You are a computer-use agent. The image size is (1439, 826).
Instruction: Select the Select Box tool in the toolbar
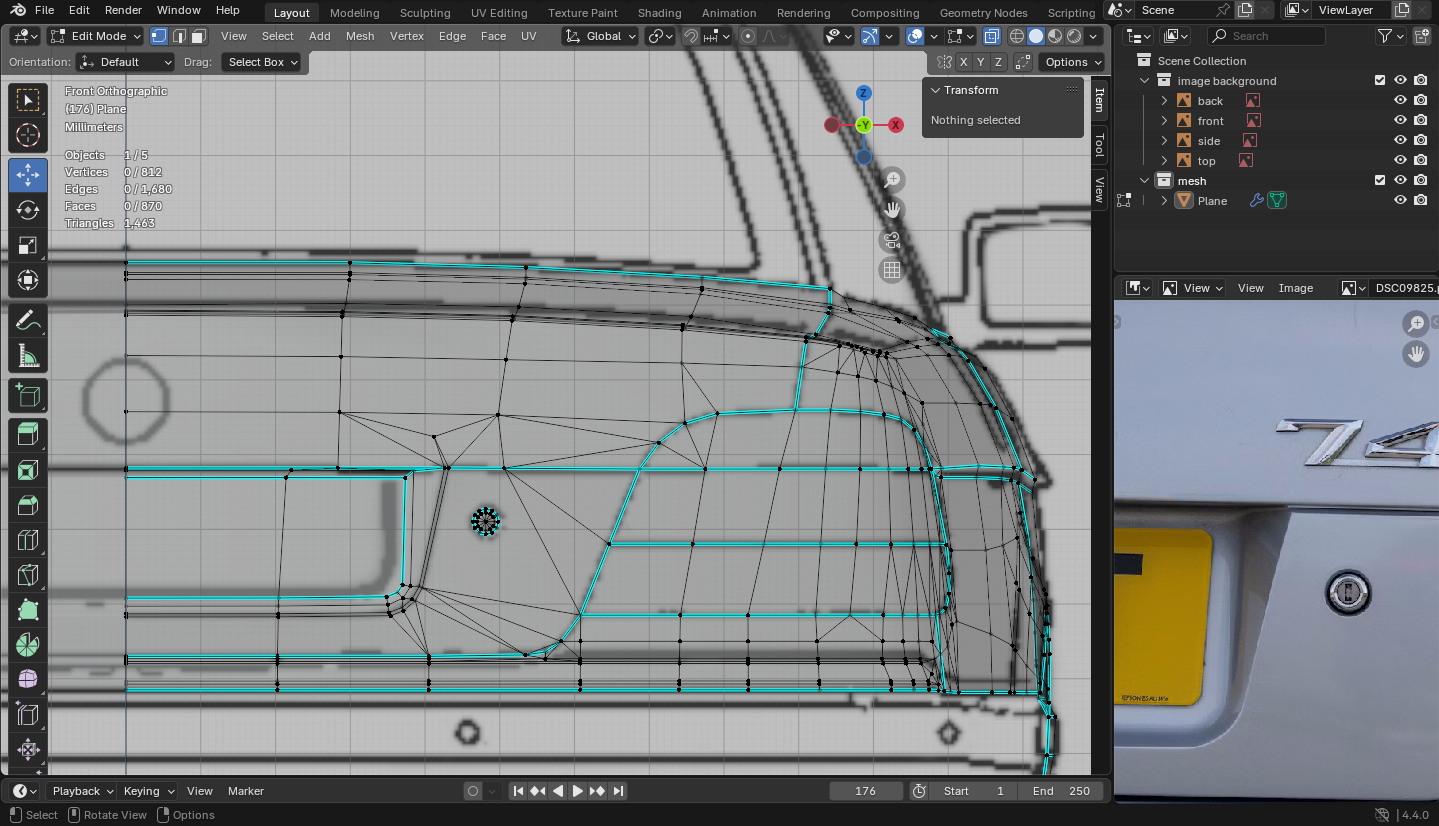point(28,99)
